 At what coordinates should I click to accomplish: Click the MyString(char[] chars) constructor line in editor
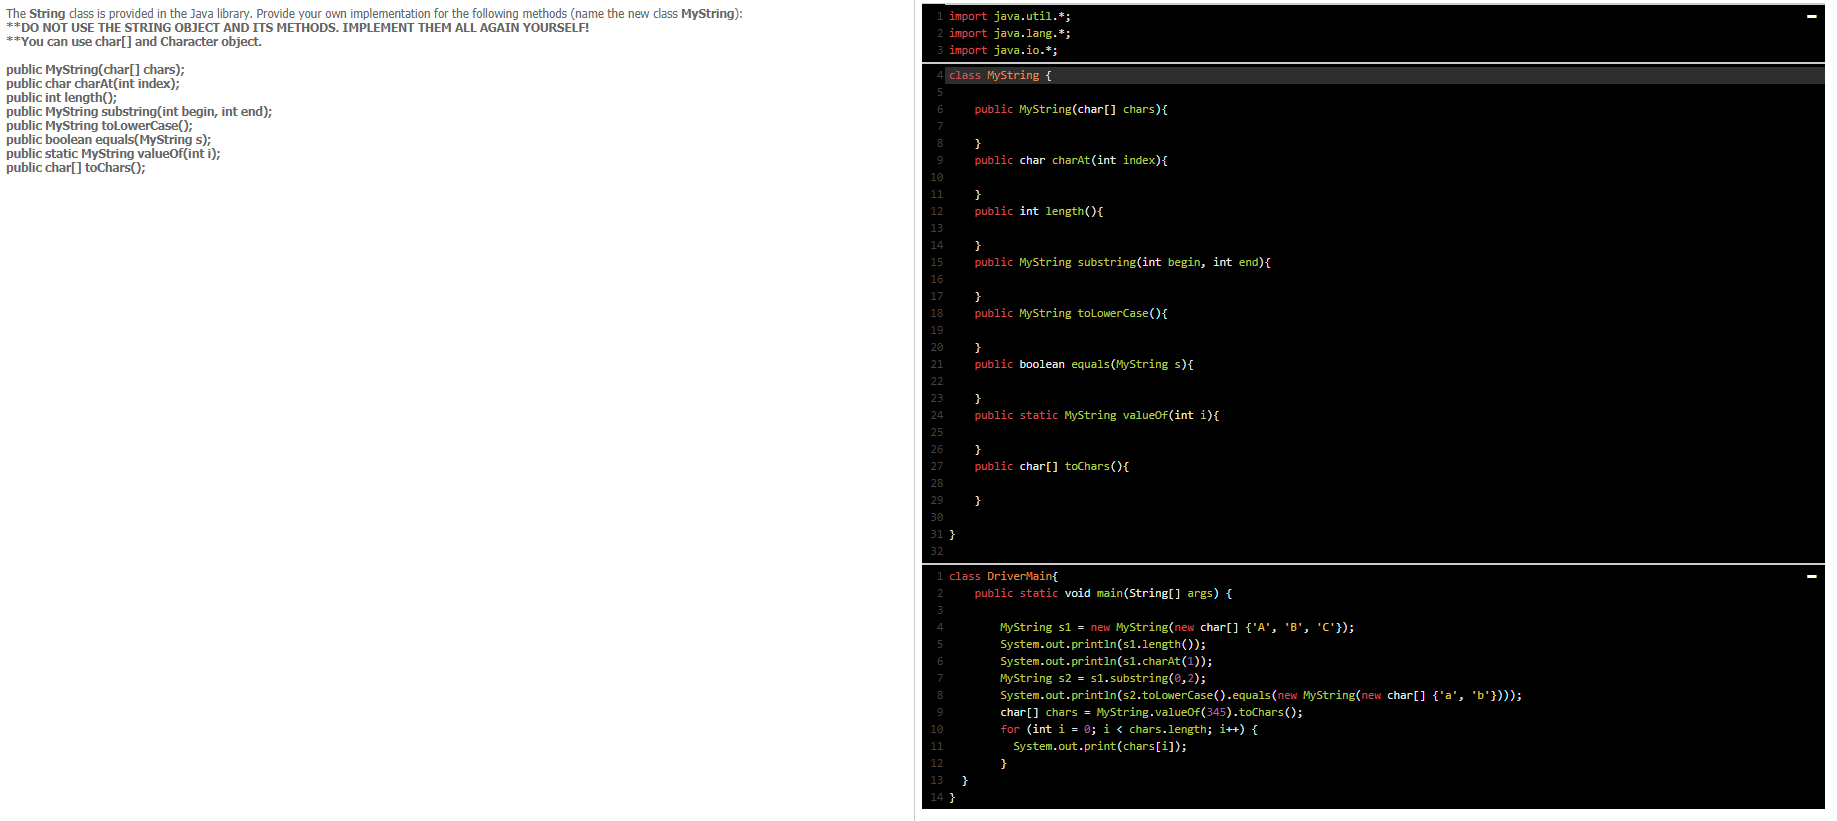click(x=1071, y=109)
